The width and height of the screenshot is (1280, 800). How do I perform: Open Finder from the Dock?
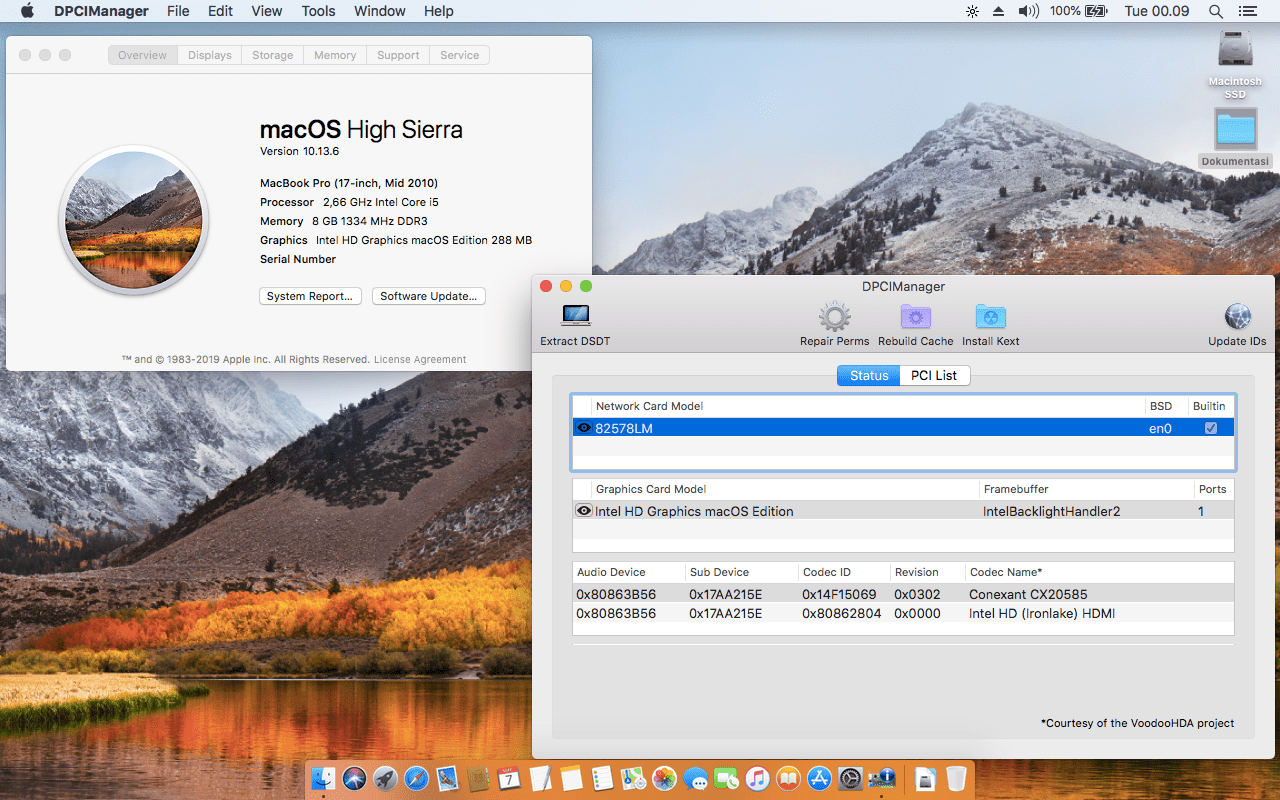pos(323,779)
